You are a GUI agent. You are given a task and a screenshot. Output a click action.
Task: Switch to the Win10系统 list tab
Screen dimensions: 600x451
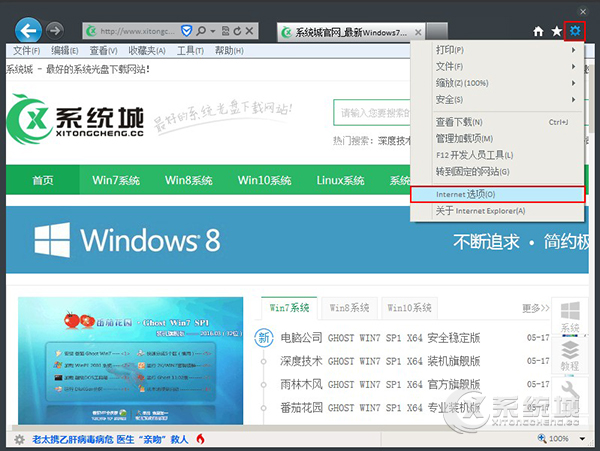409,308
